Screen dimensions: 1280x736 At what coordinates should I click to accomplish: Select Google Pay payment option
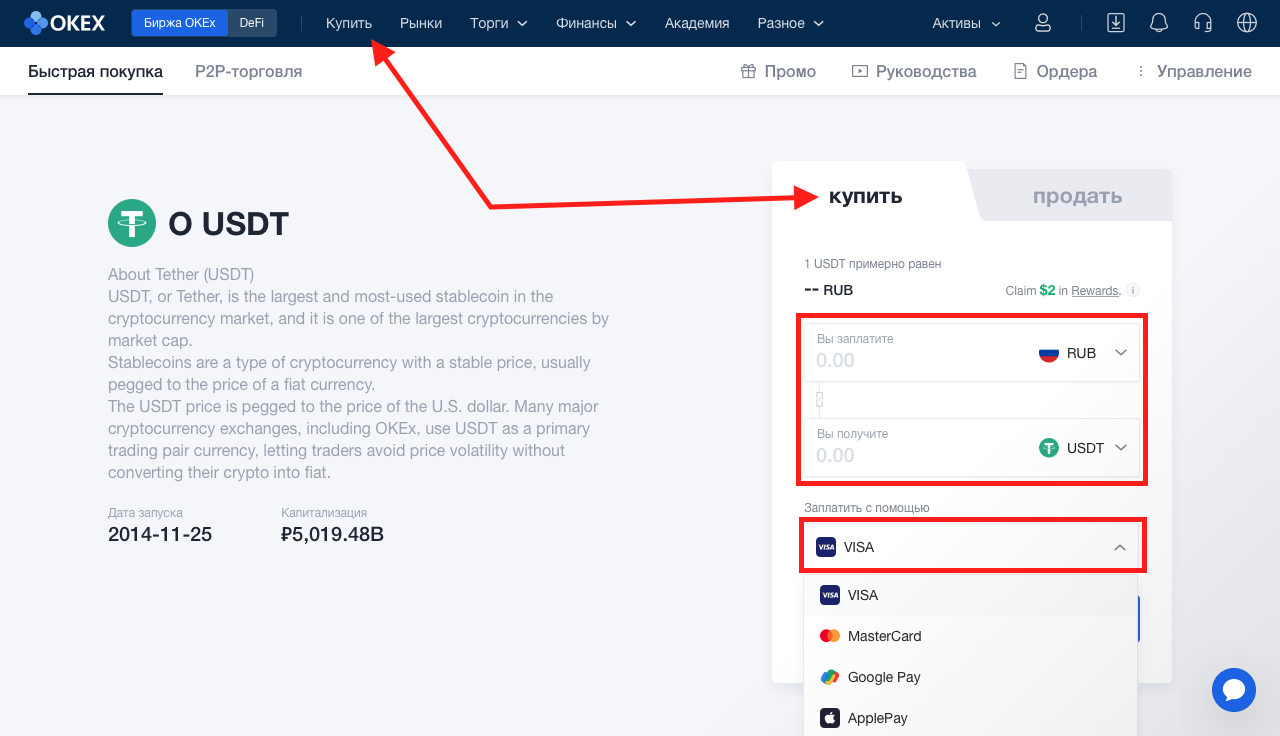[970, 677]
